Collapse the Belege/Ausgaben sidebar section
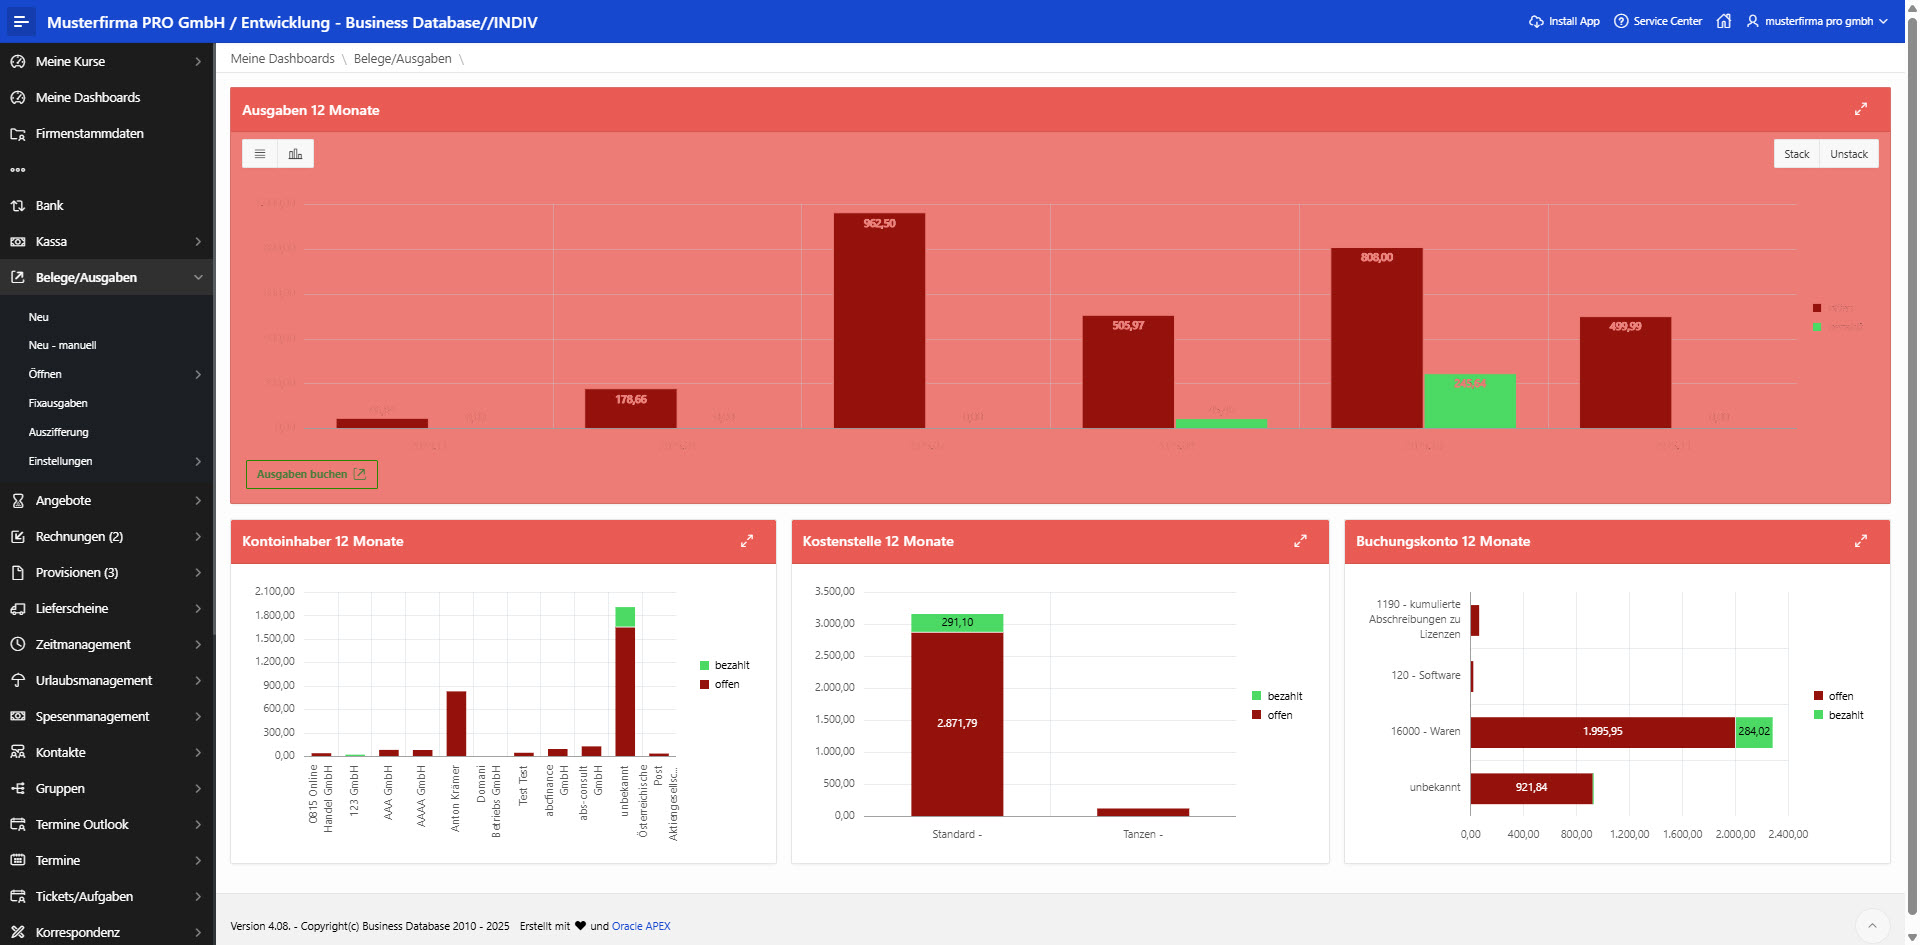The image size is (1920, 945). pos(198,277)
